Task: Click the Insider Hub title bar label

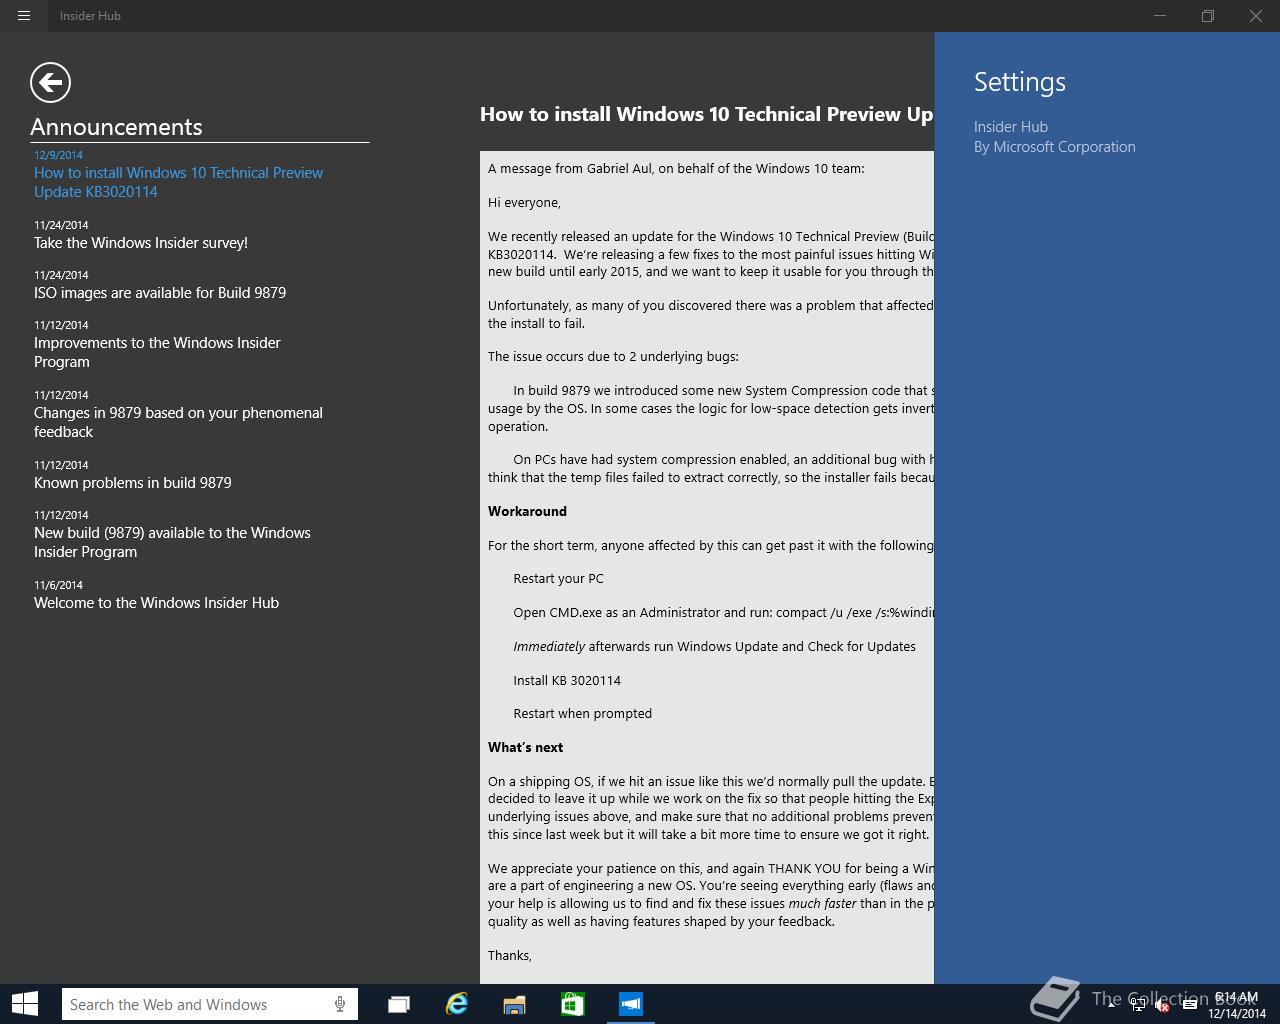Action: pos(90,15)
